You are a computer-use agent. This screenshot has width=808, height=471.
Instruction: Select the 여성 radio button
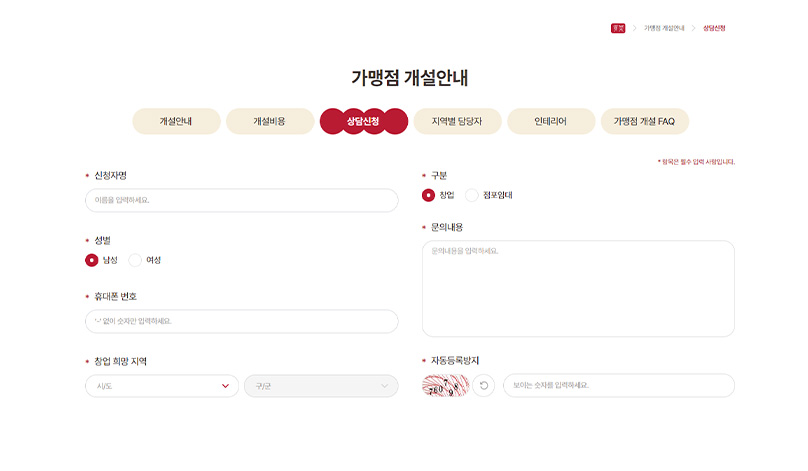[x=135, y=260]
